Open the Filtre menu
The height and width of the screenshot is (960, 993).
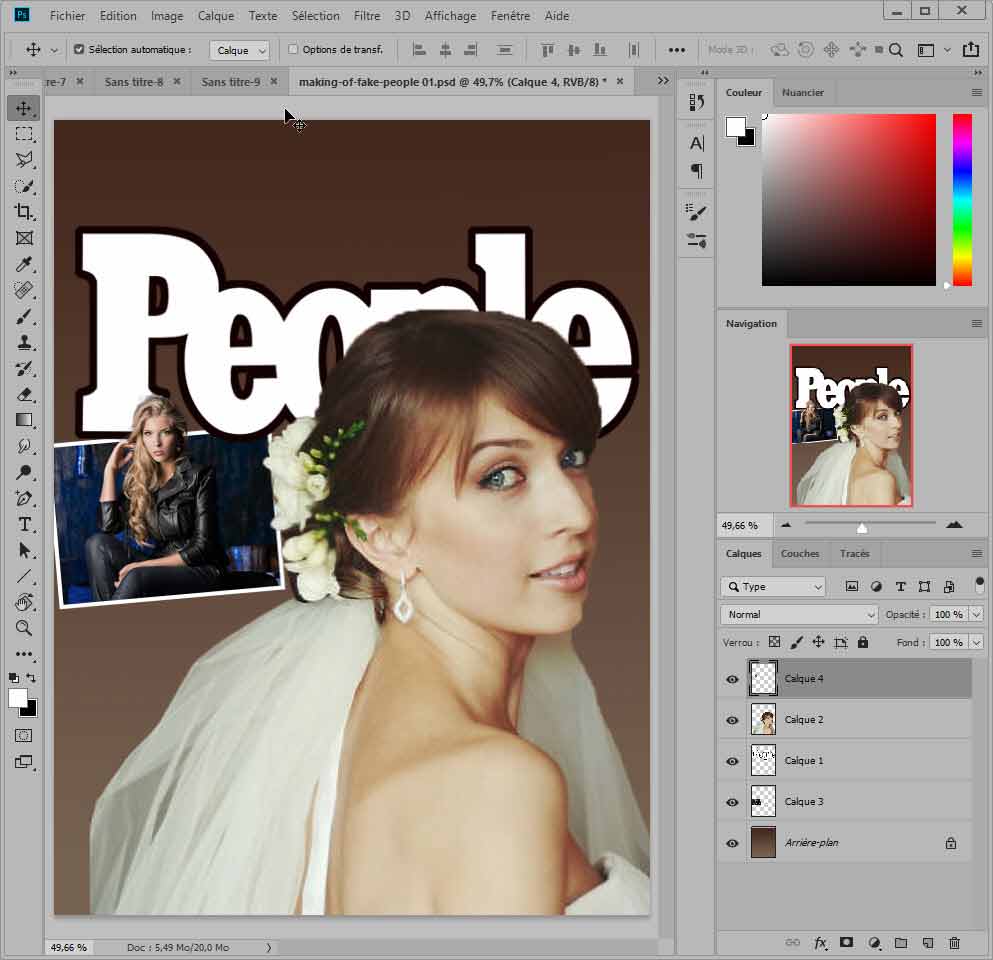coord(367,16)
